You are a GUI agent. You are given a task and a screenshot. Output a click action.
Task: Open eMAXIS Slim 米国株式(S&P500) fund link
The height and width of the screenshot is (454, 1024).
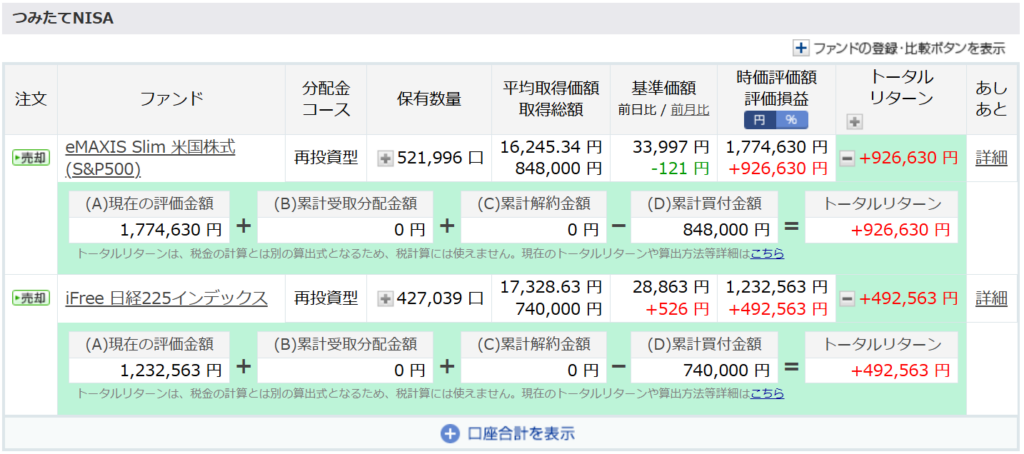coord(150,158)
